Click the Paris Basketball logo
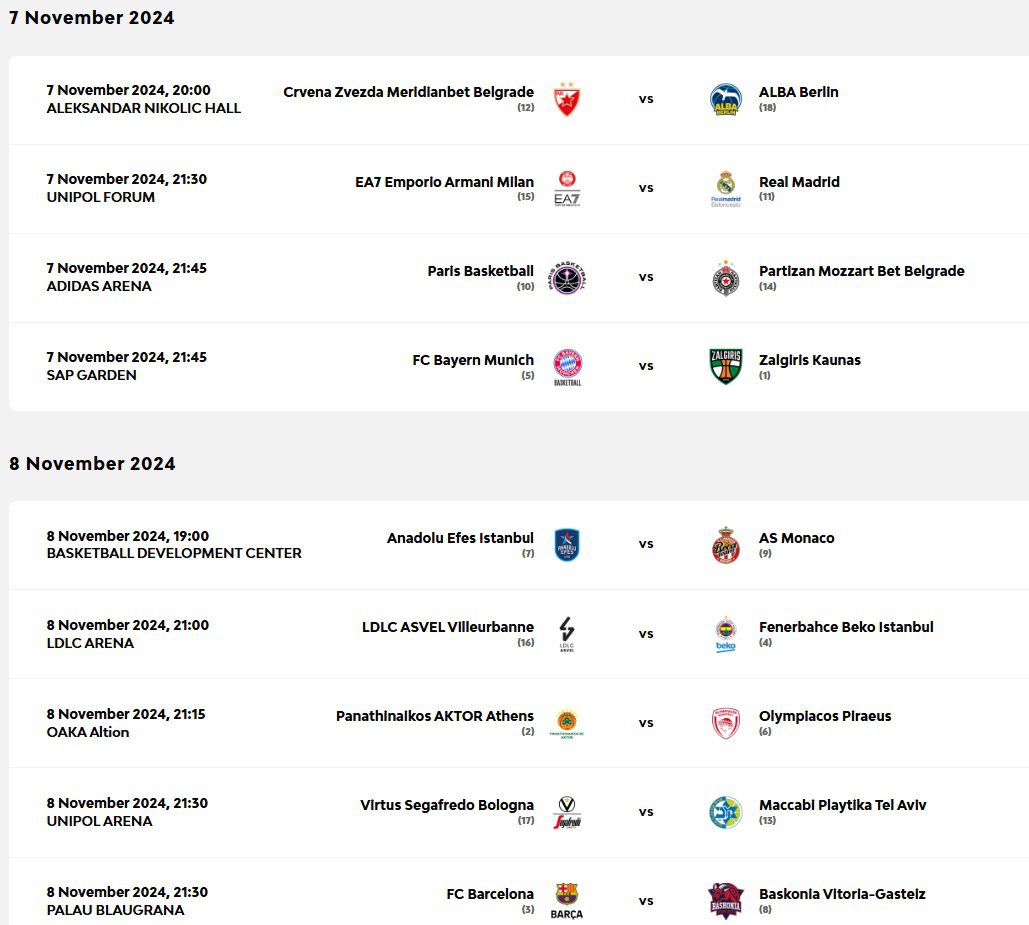The width and height of the screenshot is (1029, 925). click(567, 277)
